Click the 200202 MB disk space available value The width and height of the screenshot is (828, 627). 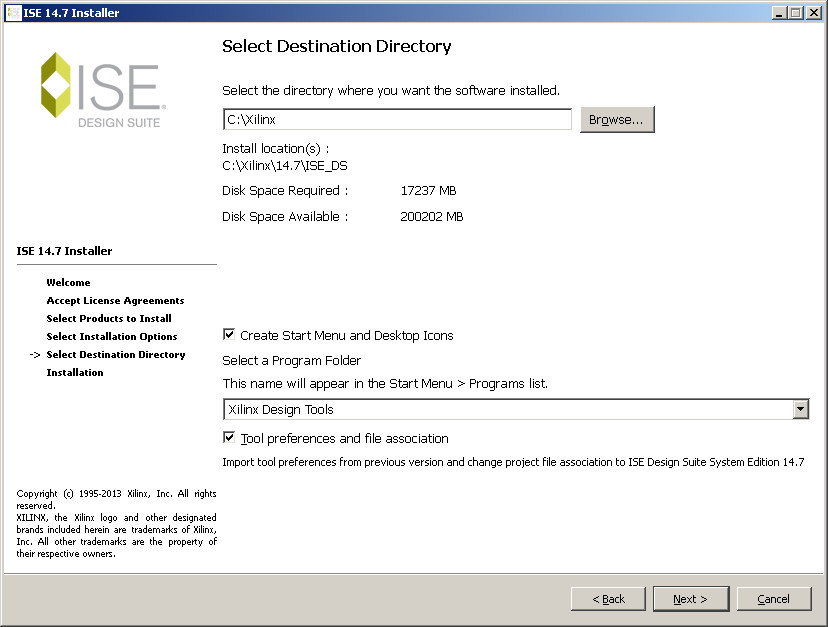point(431,217)
